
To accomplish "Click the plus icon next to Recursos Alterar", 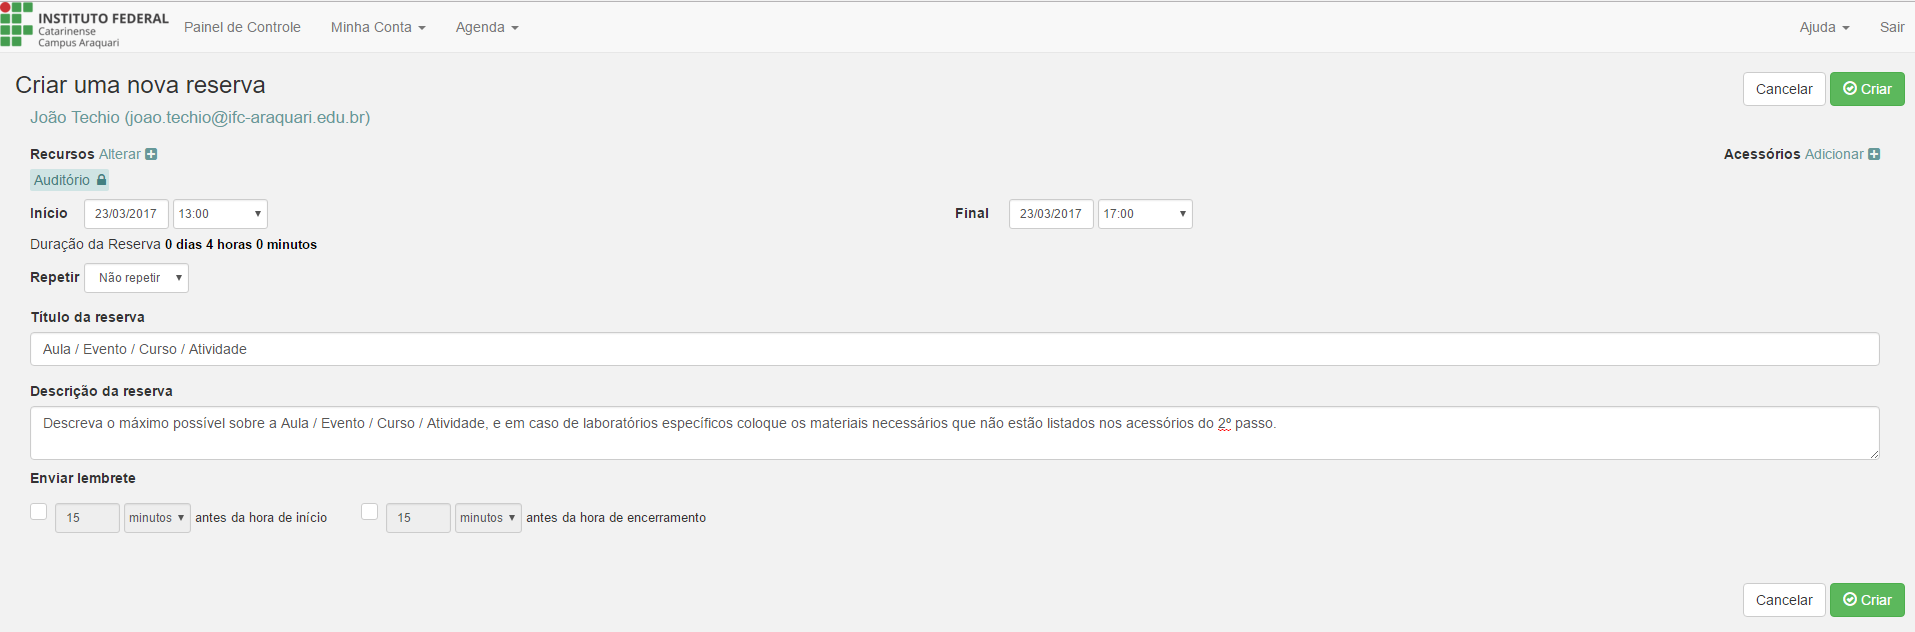I will pyautogui.click(x=151, y=154).
